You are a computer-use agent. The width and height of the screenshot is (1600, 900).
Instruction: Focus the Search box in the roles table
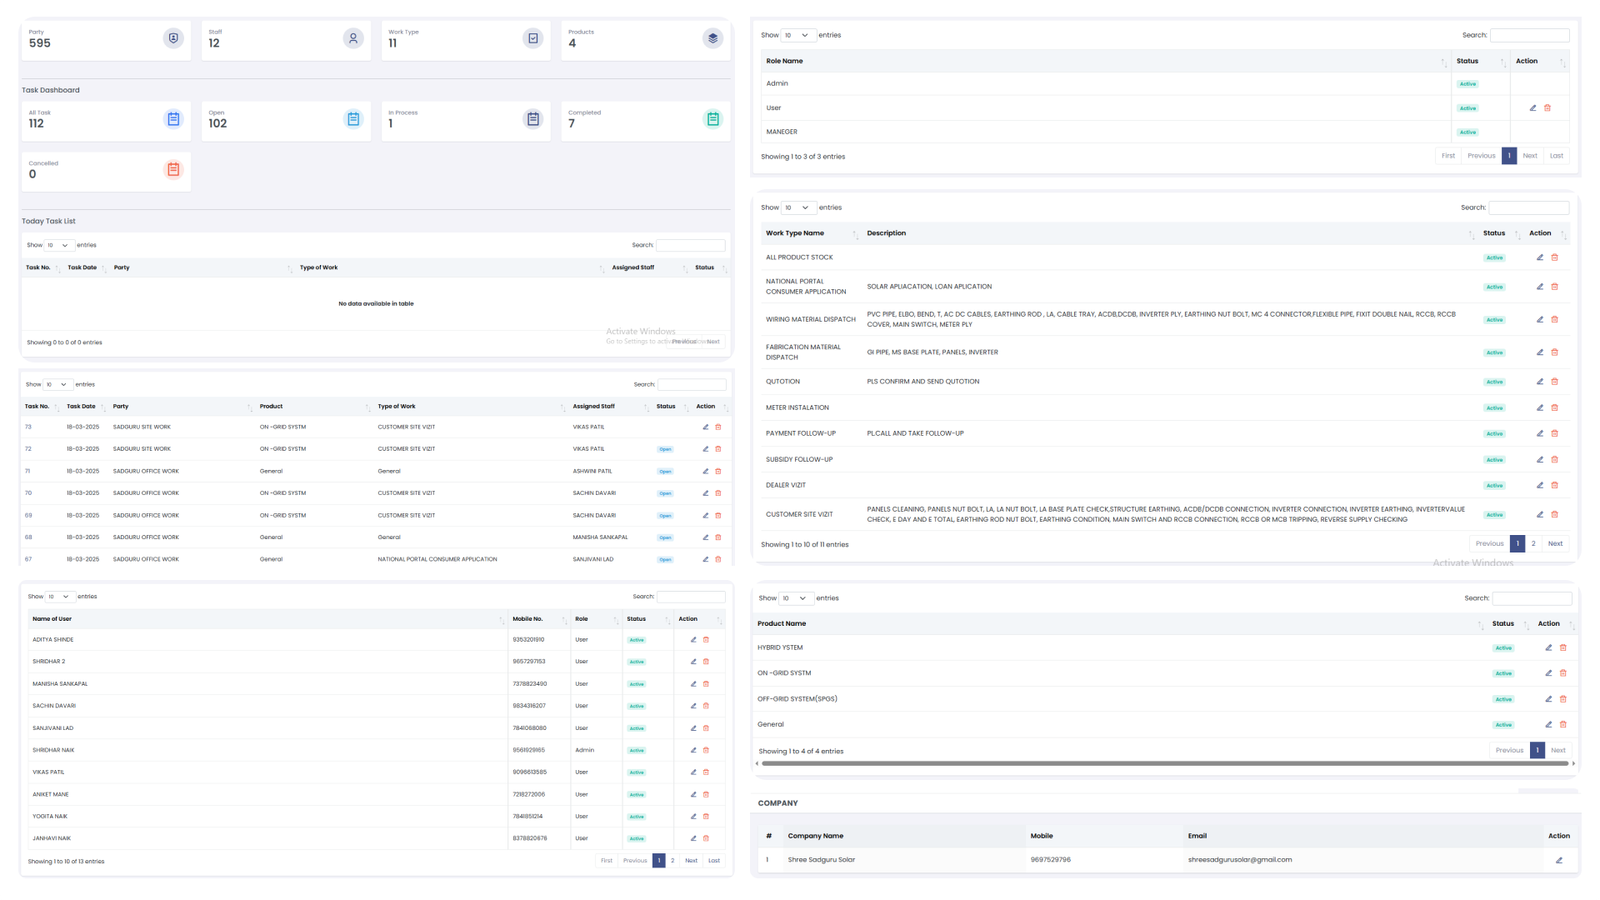point(1529,35)
